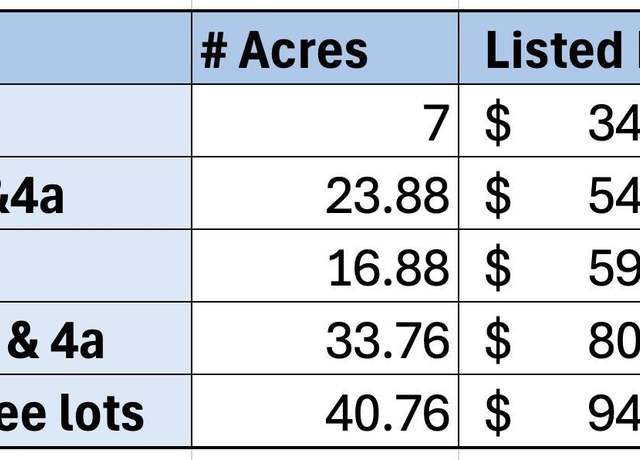Click the empty cell below 40.76
640x460 pixels.
[x=325, y=454]
